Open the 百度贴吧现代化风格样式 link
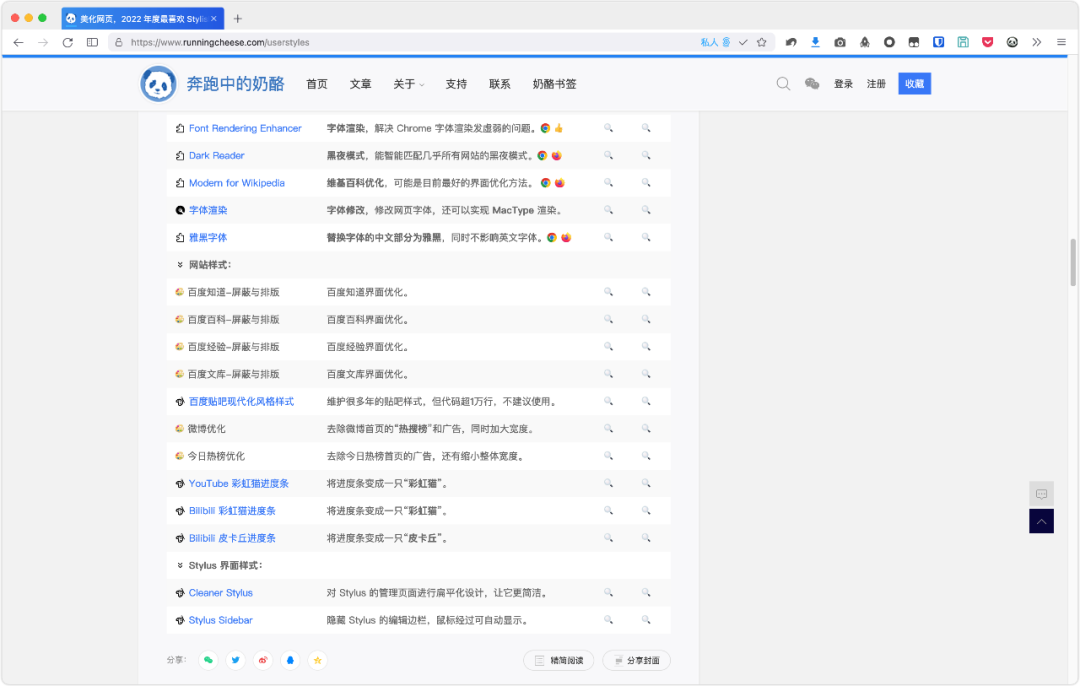This screenshot has height=686, width=1080. pyautogui.click(x=242, y=402)
